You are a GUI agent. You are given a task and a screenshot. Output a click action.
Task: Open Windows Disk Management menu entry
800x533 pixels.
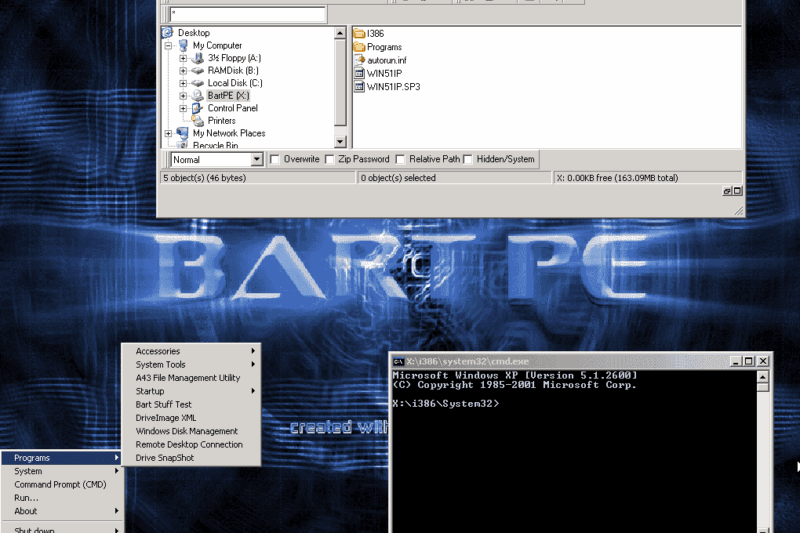(x=191, y=431)
